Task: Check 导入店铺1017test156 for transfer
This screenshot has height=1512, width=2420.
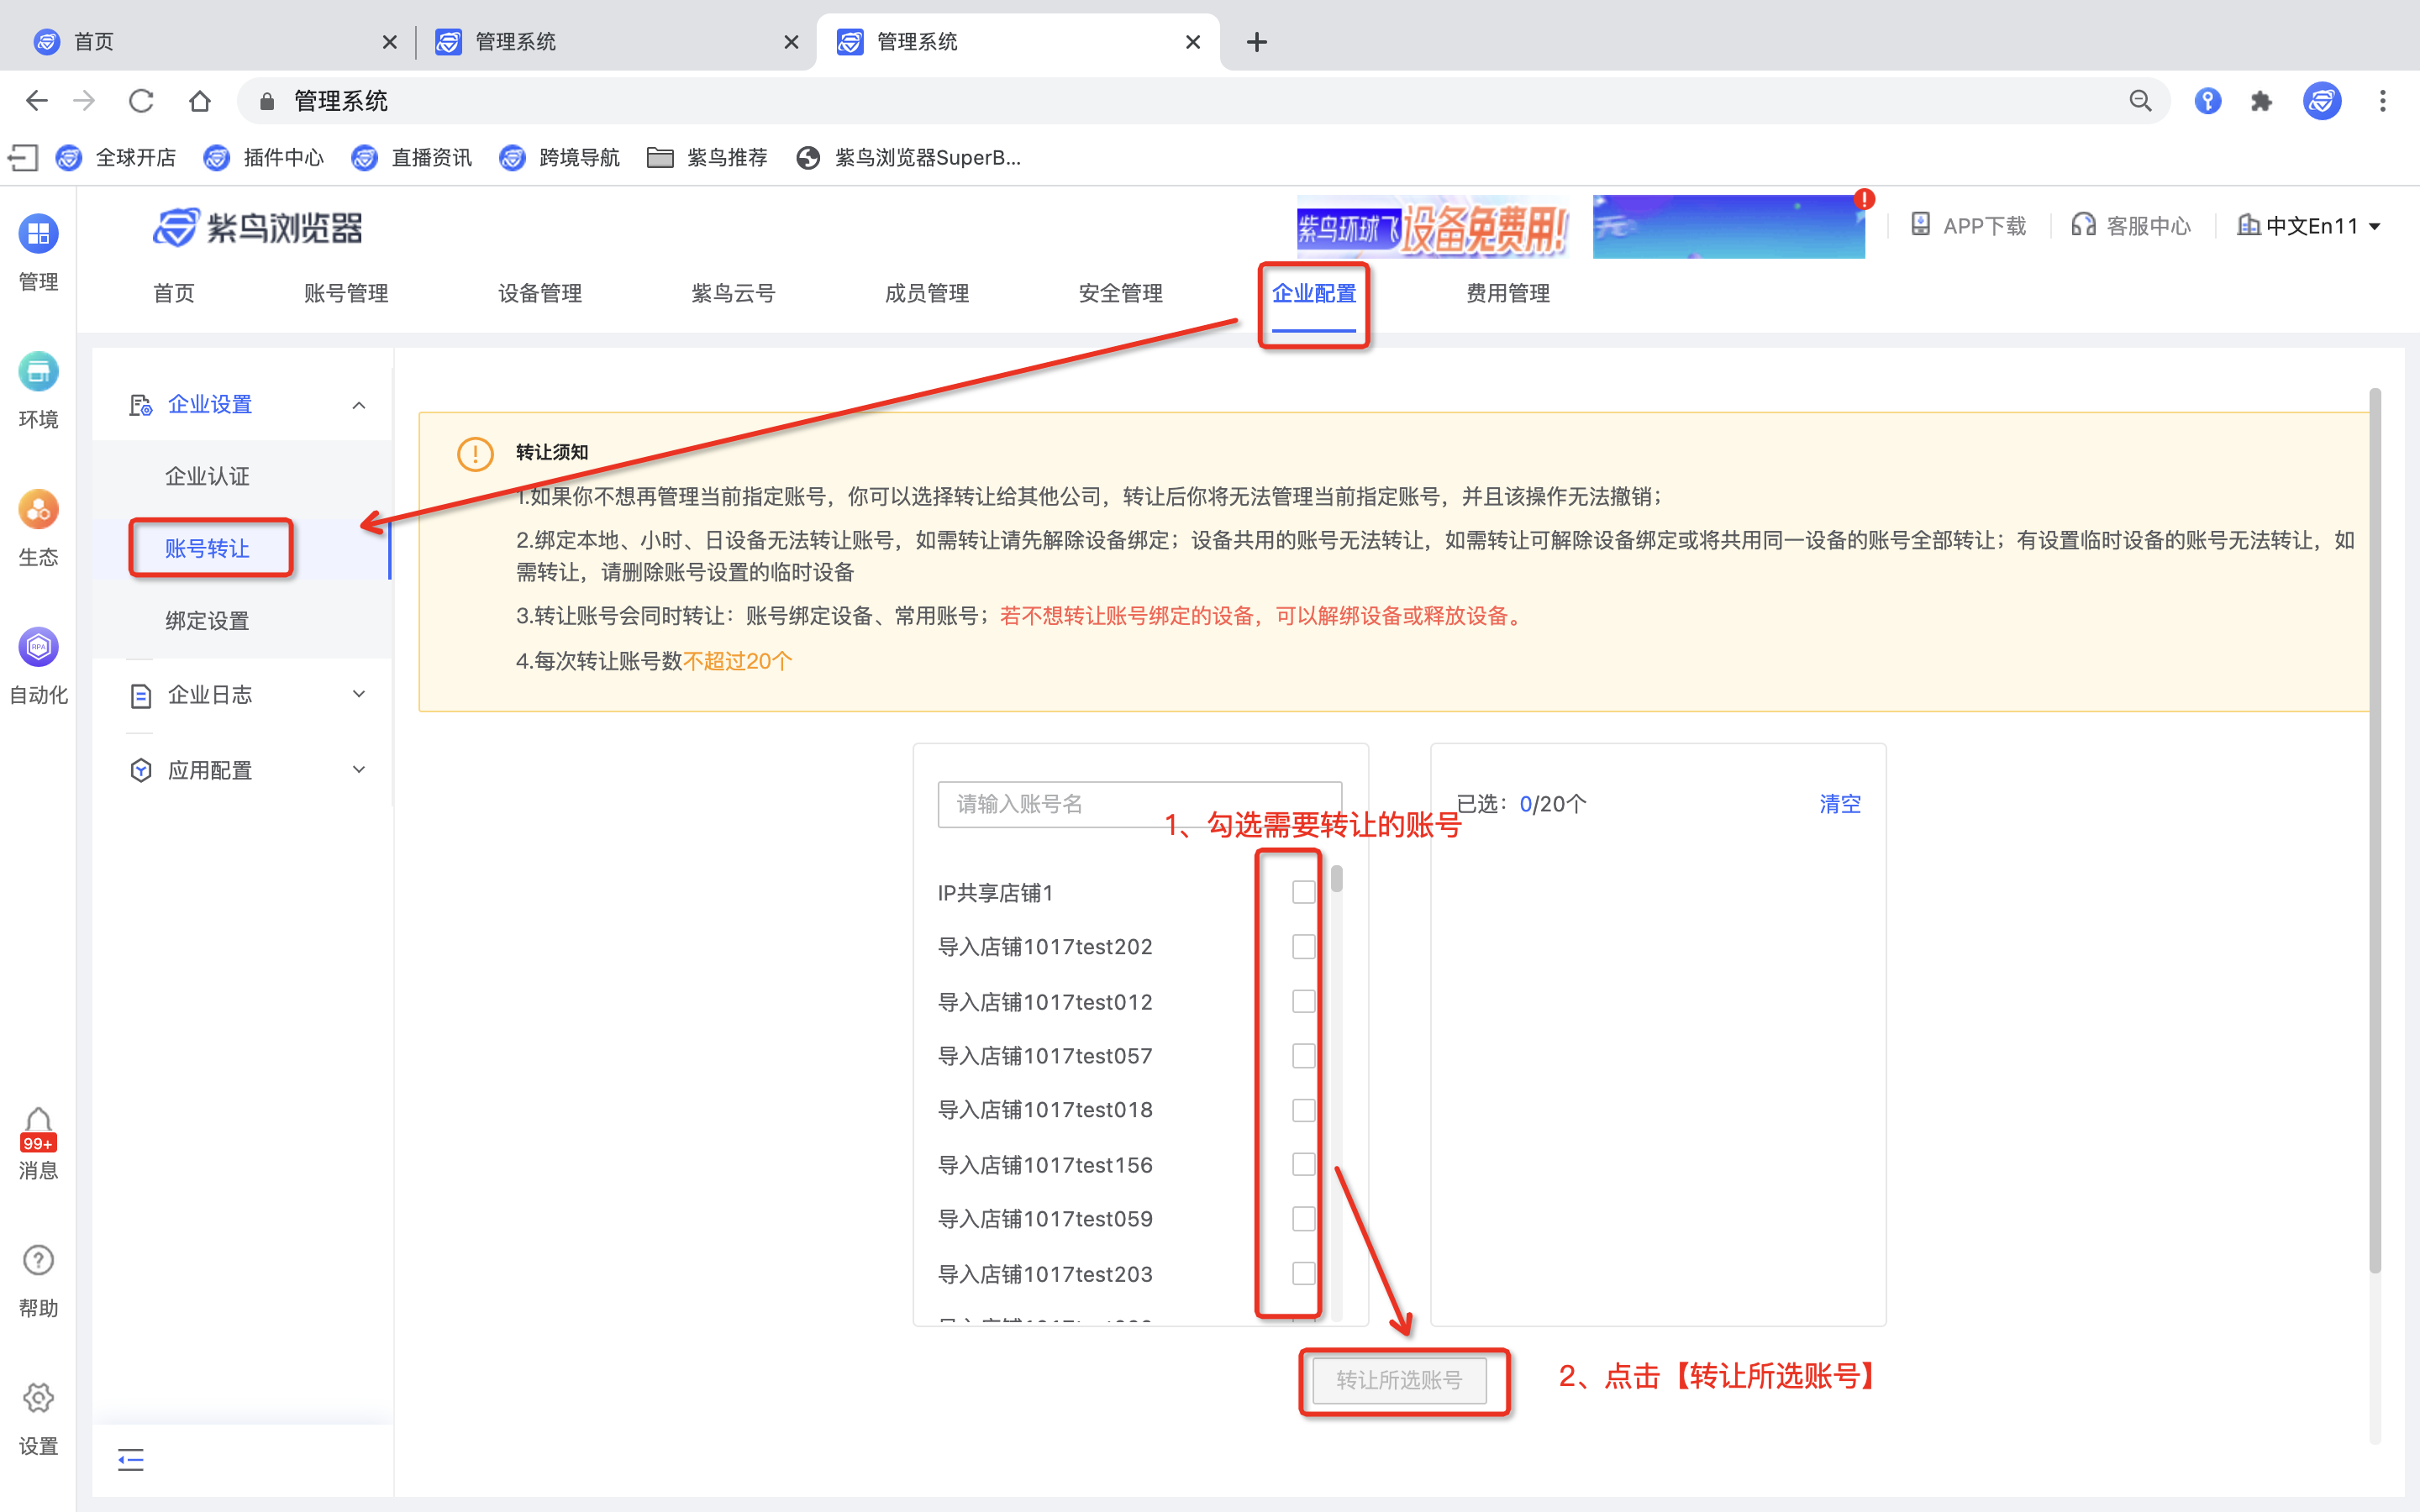Action: tap(1302, 1163)
